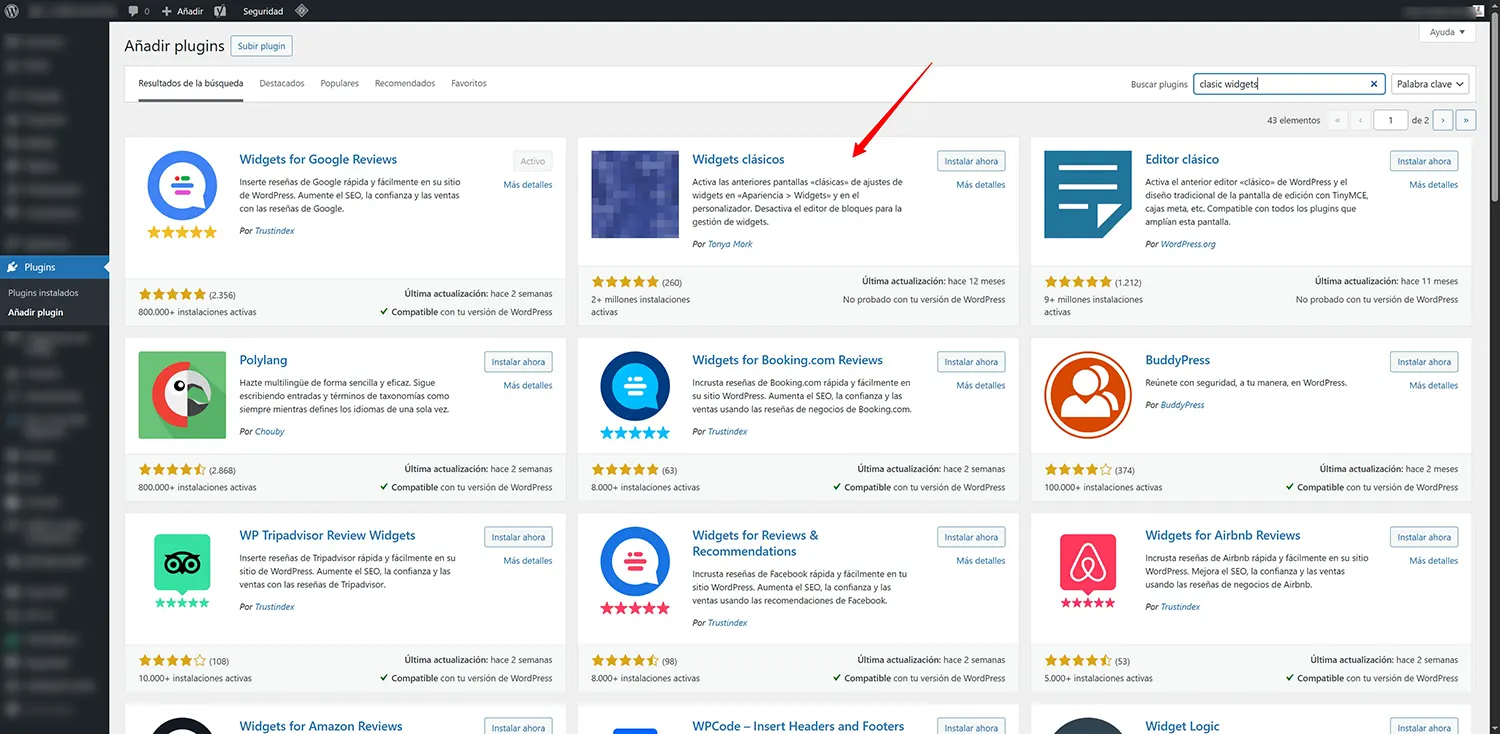The width and height of the screenshot is (1500, 734).
Task: Open the Plugins menu in the sidebar
Action: [x=55, y=267]
